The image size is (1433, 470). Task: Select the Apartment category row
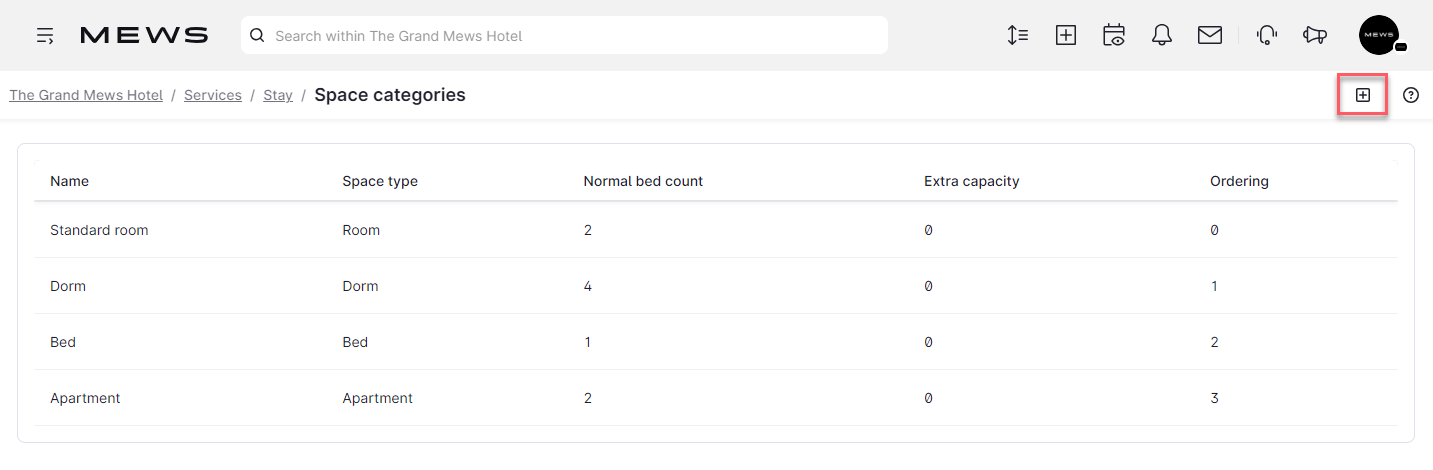coord(716,398)
